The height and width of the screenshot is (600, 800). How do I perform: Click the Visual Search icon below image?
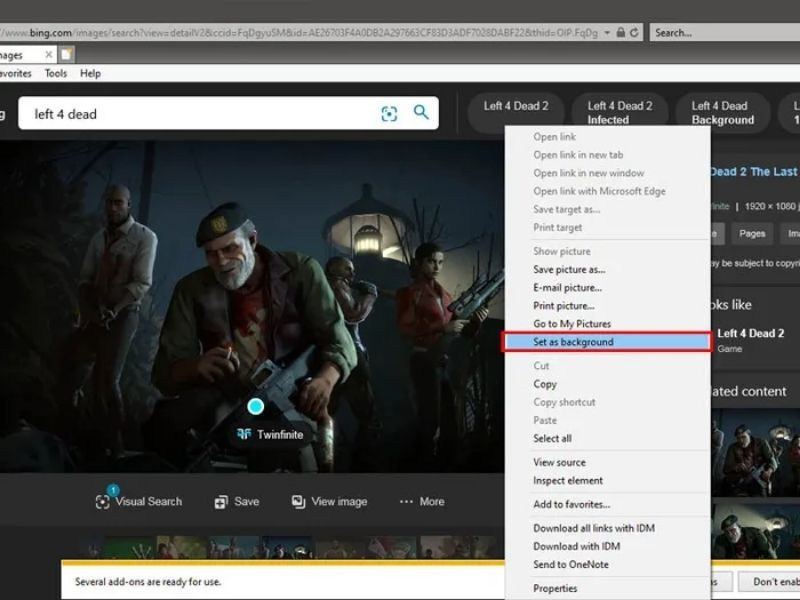(102, 502)
